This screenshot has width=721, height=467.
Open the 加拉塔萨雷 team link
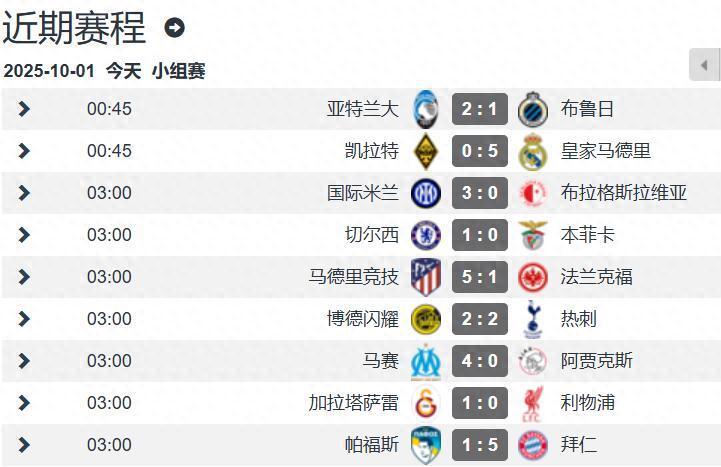[354, 403]
